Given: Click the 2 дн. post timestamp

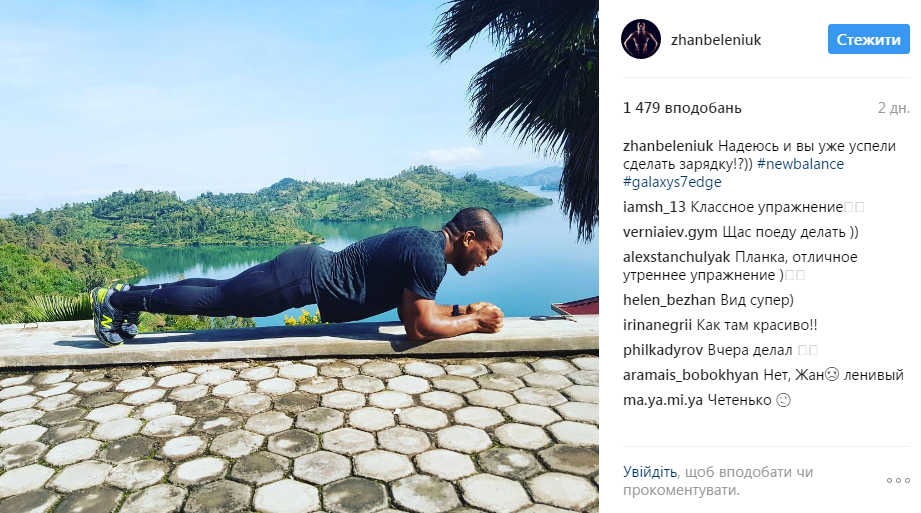Looking at the screenshot, I should coord(893,108).
